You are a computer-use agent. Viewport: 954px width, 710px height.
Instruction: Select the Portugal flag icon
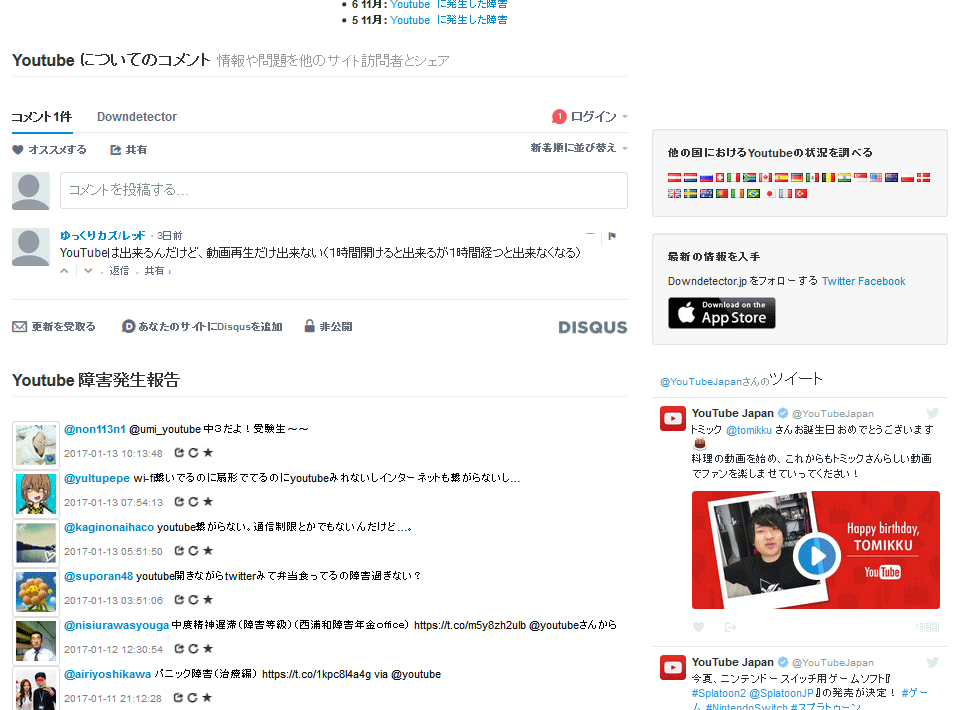tap(722, 193)
